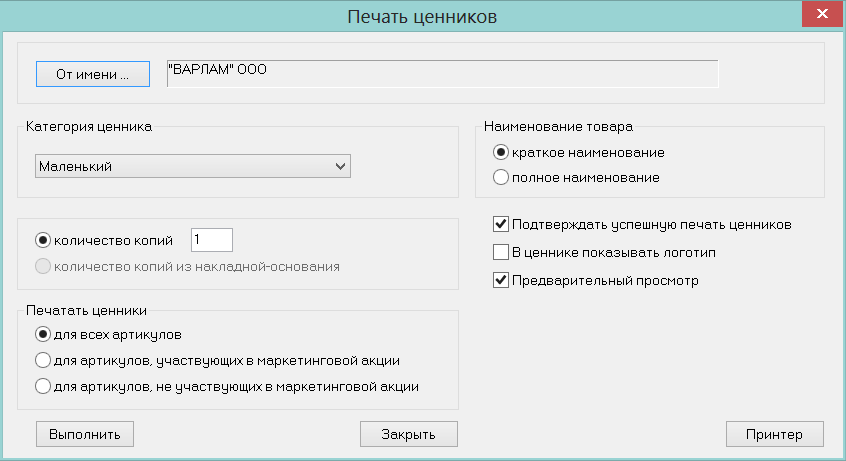Image resolution: width=846 pixels, height=461 pixels.
Task: Choose "для артикулов, участвующих в маркетинговой акции"
Action: click(43, 360)
